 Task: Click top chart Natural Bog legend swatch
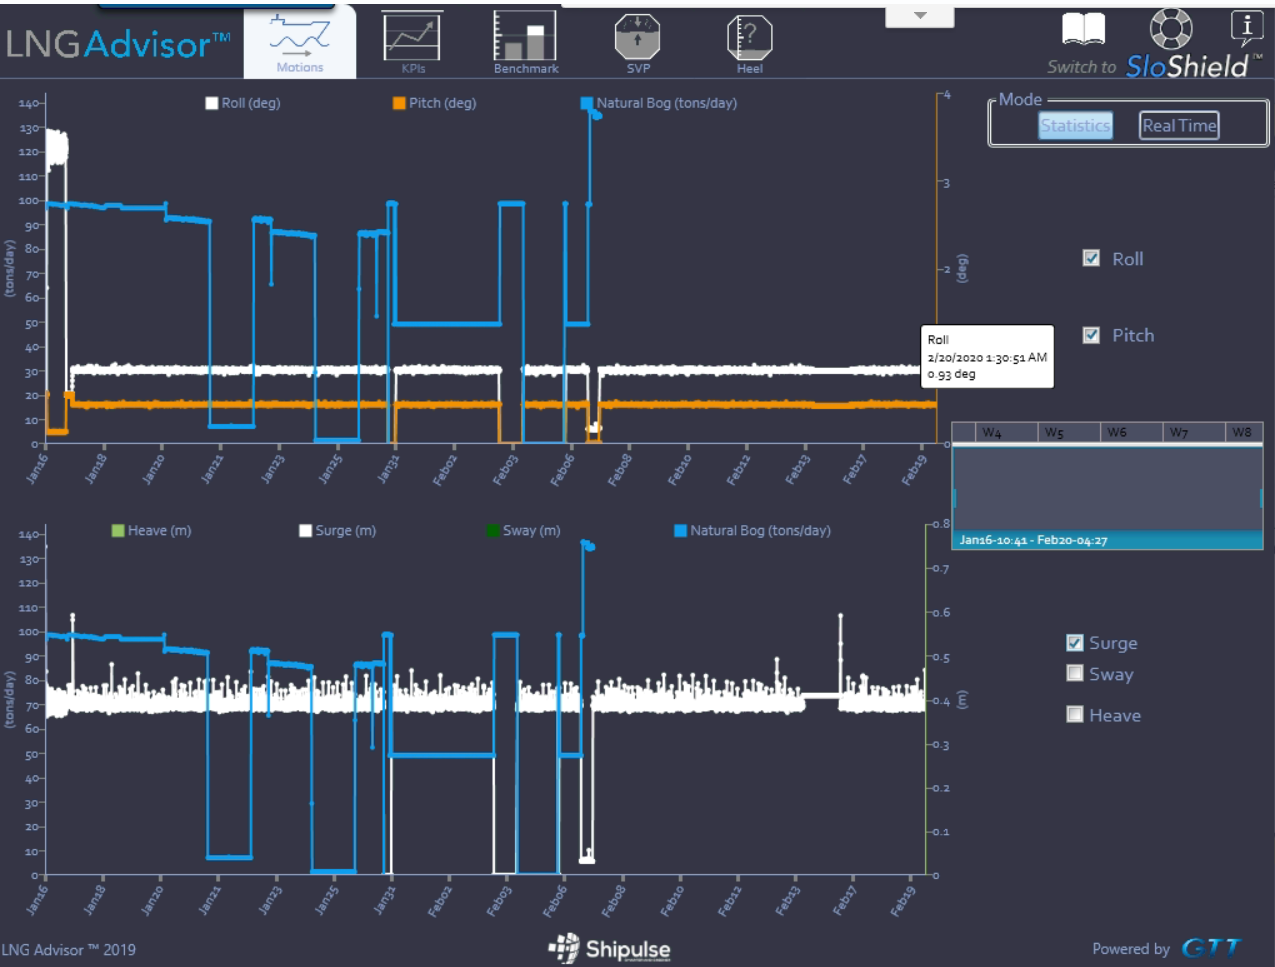pos(587,103)
